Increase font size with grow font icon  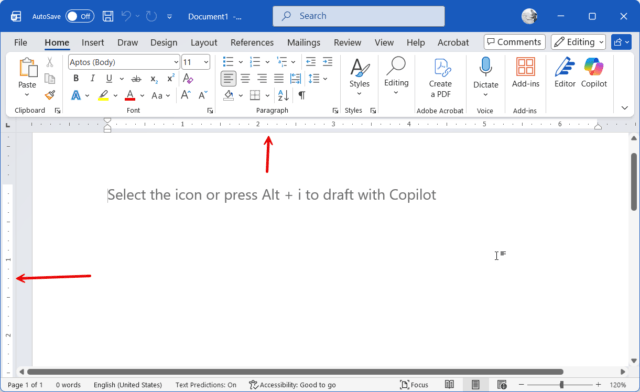pos(185,95)
